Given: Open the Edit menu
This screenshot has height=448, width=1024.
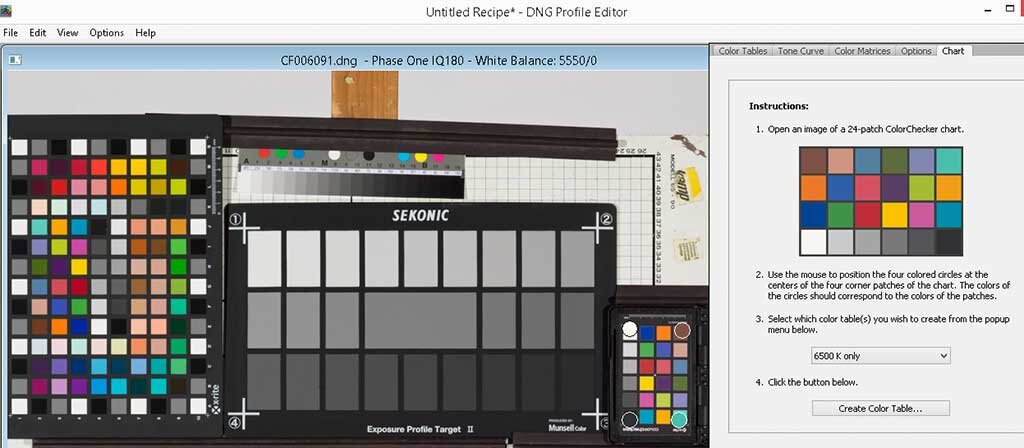Looking at the screenshot, I should pos(37,33).
